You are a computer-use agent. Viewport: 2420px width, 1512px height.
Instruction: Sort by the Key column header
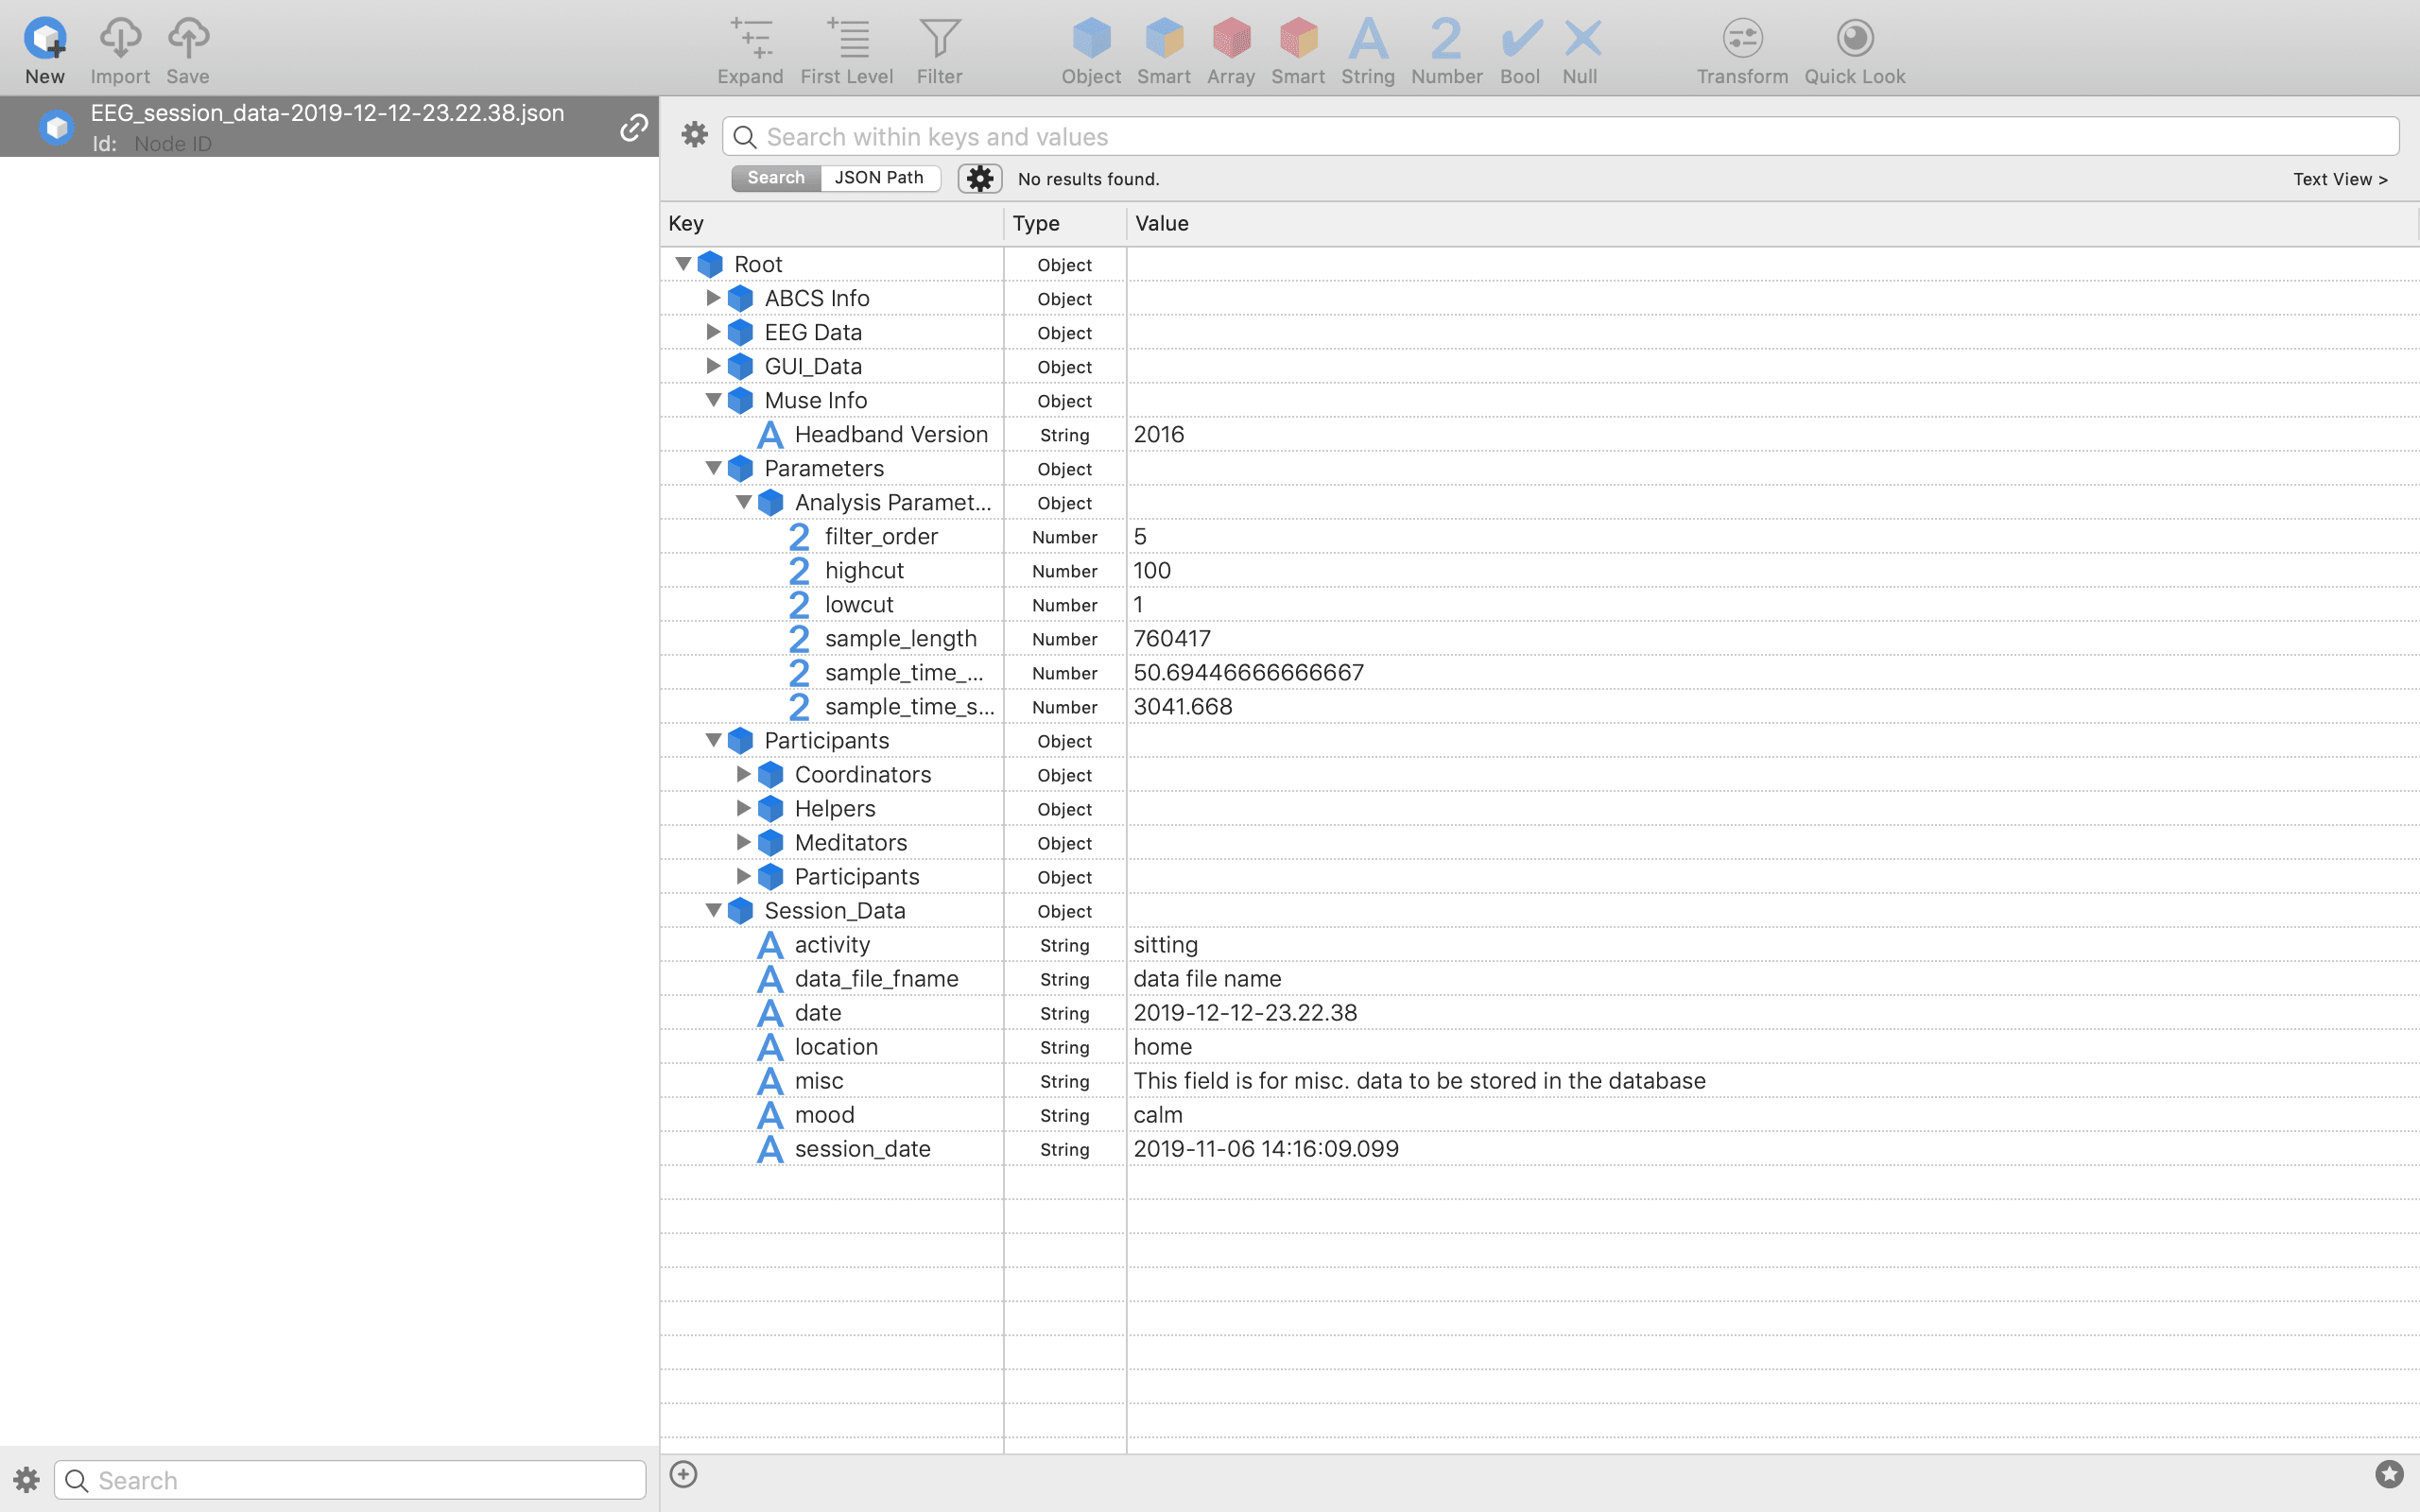[831, 223]
